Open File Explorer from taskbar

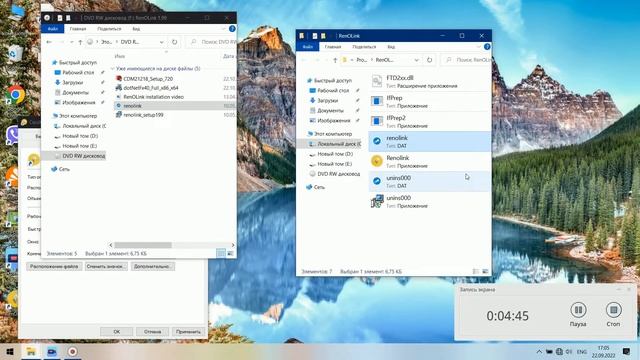31,351
